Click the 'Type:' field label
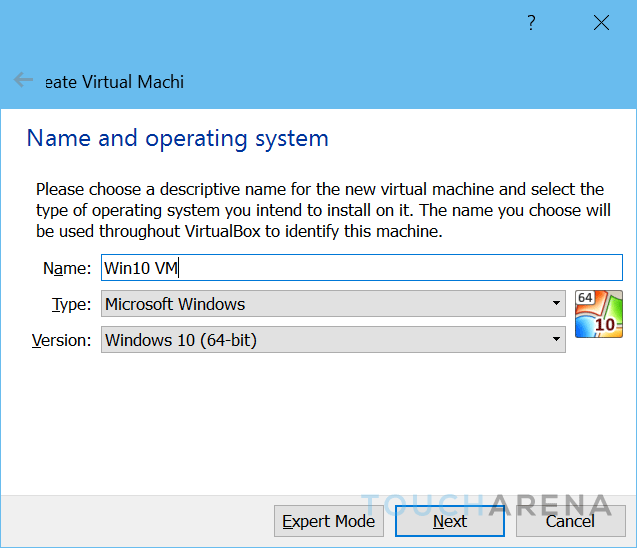The width and height of the screenshot is (637, 548). pos(72,304)
